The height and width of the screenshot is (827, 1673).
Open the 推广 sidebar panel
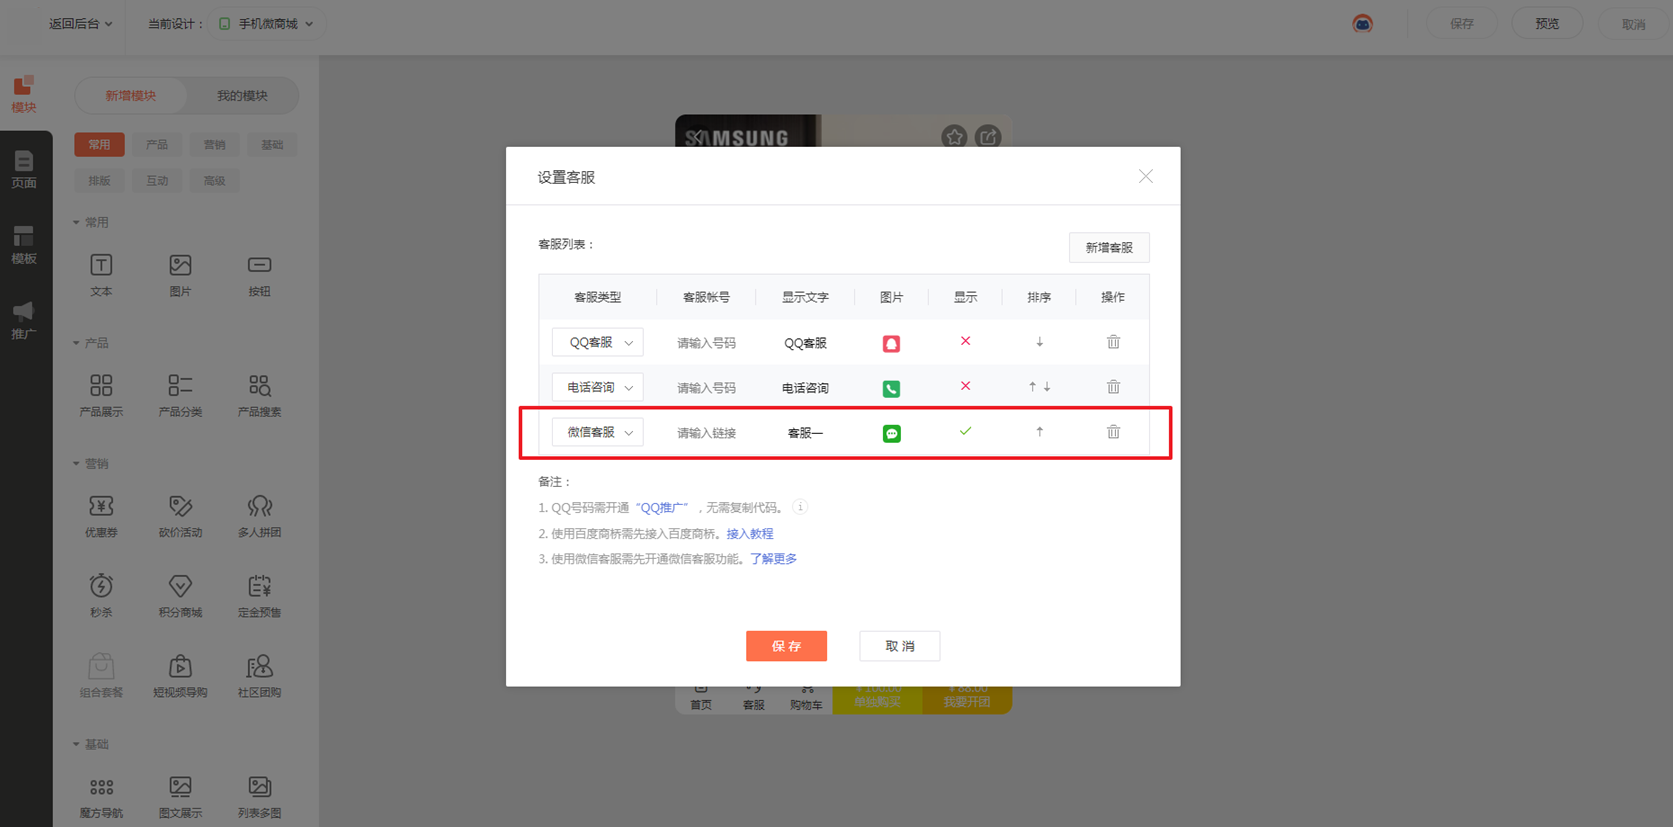tap(24, 320)
